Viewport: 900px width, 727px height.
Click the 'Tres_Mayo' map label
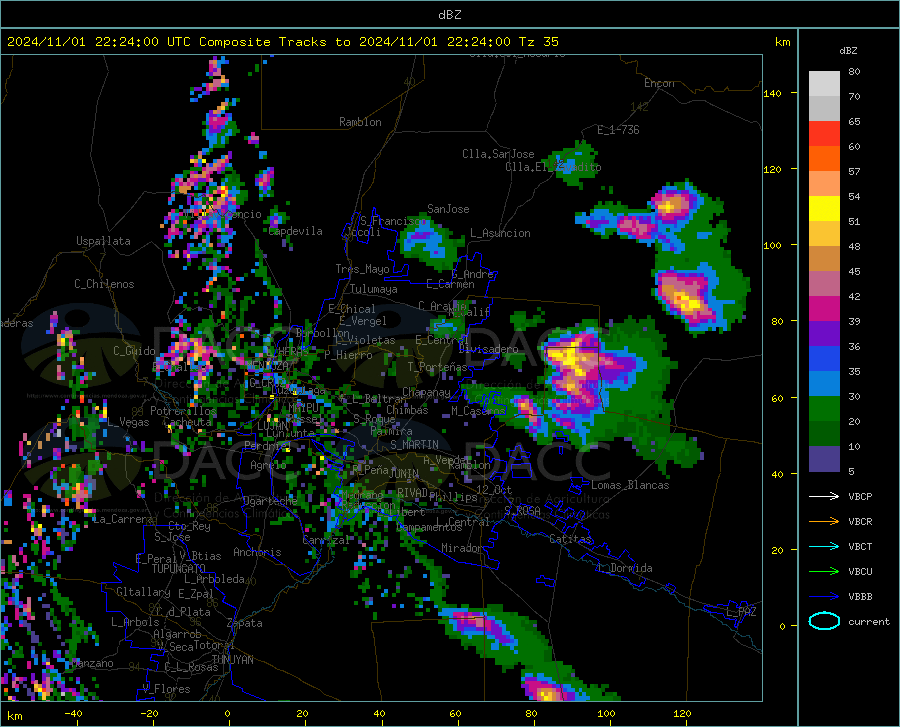362,269
